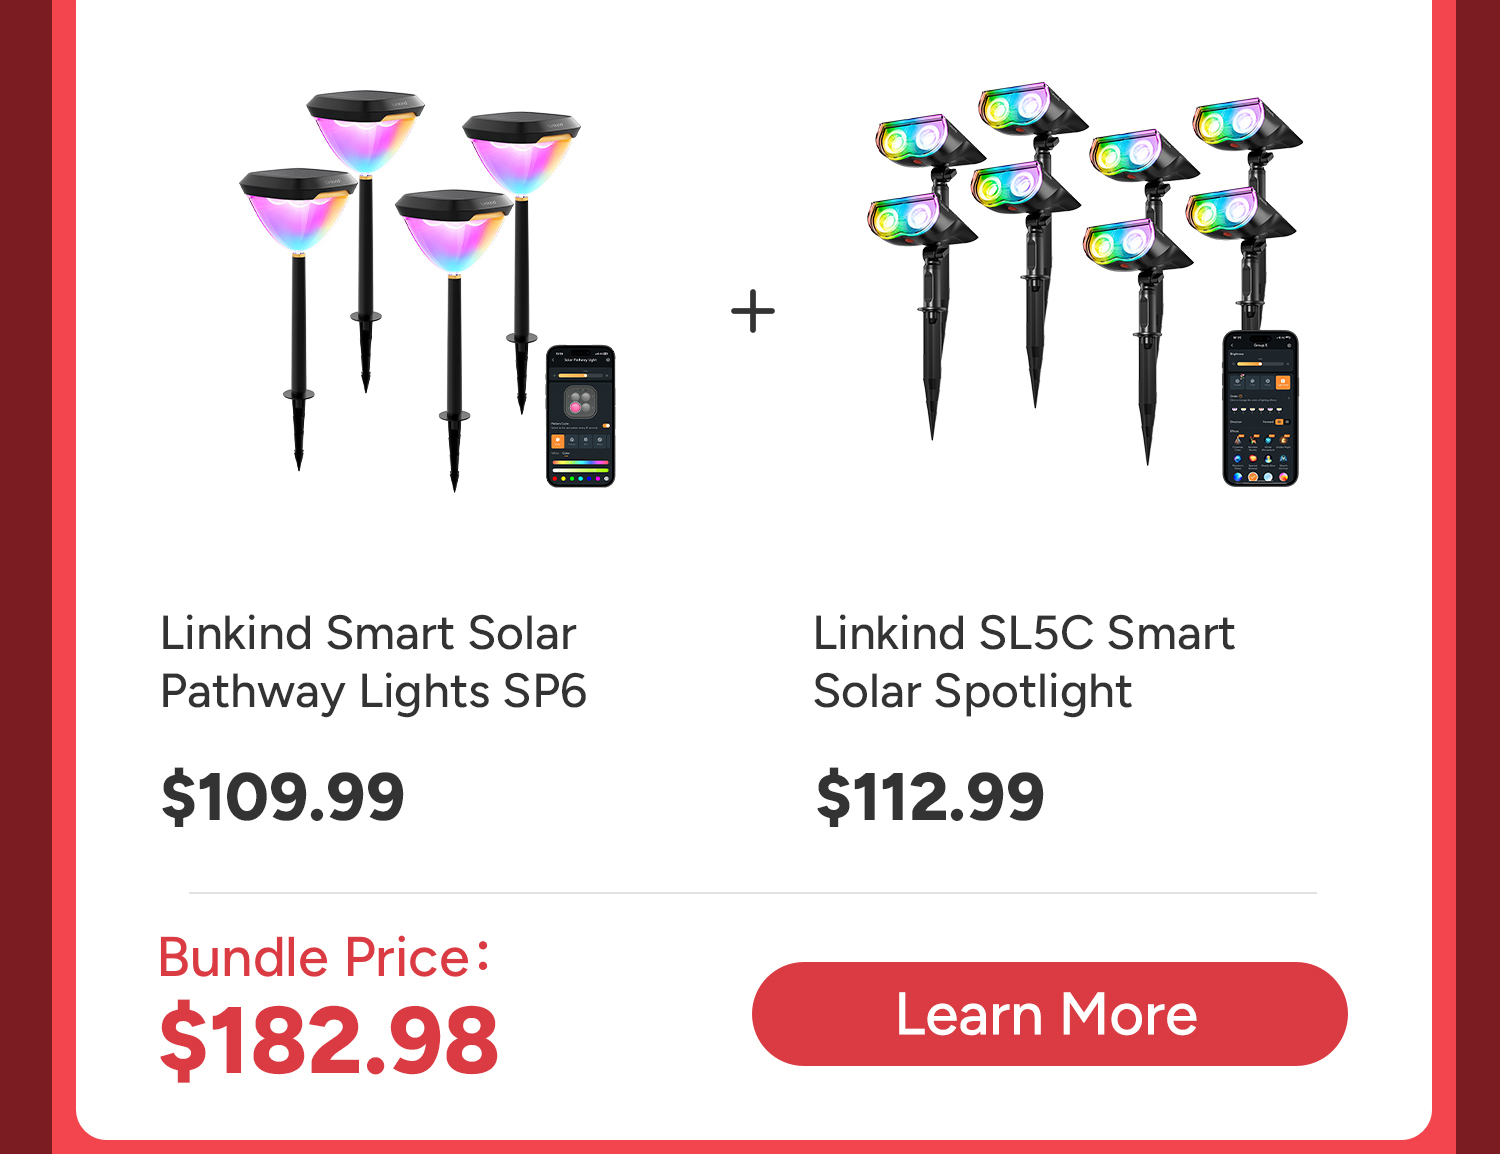The width and height of the screenshot is (1500, 1154).
Task: Open the Linkind SL5C Smart Solar Spotlight title
Action: 1023,662
